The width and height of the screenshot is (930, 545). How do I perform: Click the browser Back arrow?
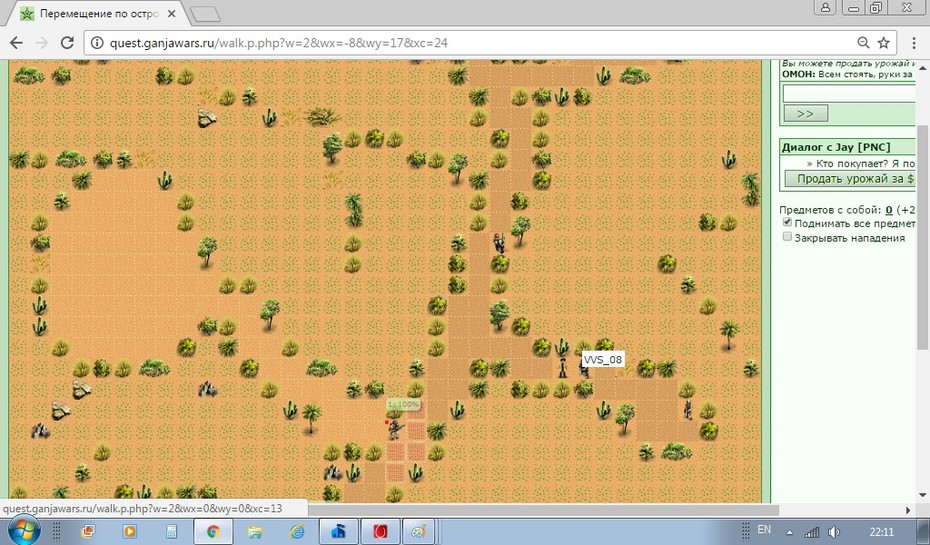[17, 43]
